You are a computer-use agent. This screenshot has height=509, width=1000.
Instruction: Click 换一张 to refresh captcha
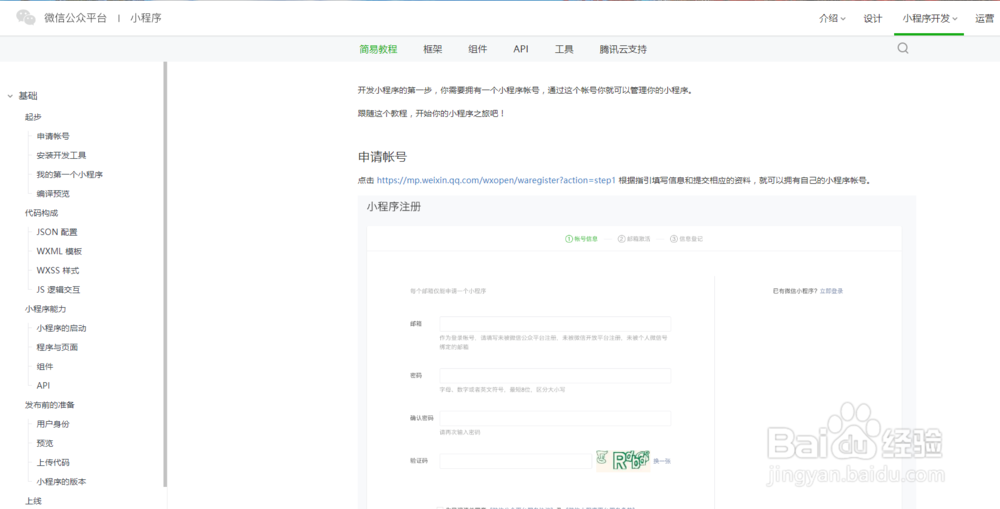[x=662, y=461]
